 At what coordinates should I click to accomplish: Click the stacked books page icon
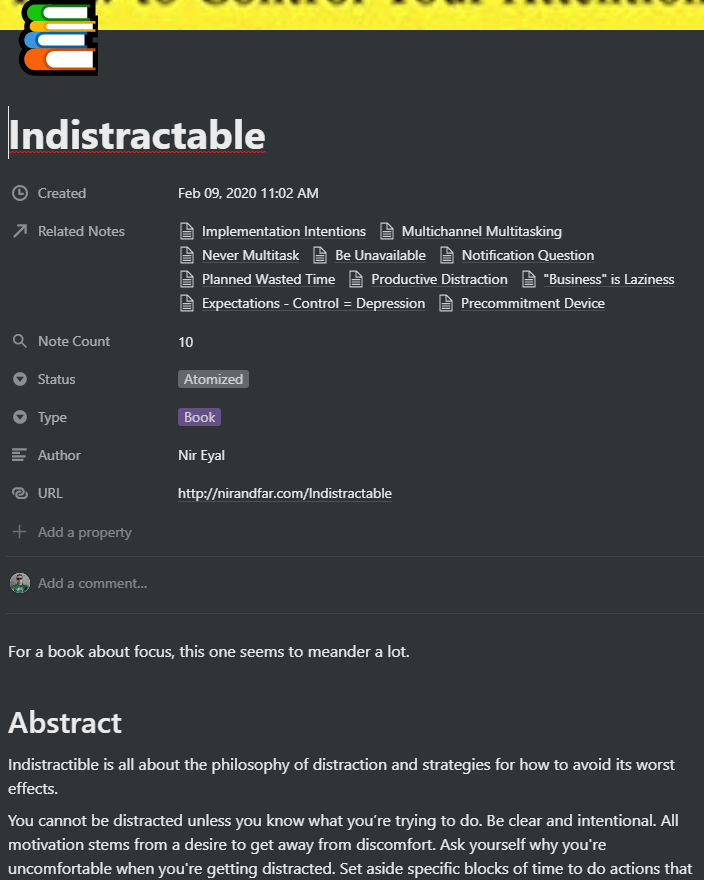coord(57,40)
